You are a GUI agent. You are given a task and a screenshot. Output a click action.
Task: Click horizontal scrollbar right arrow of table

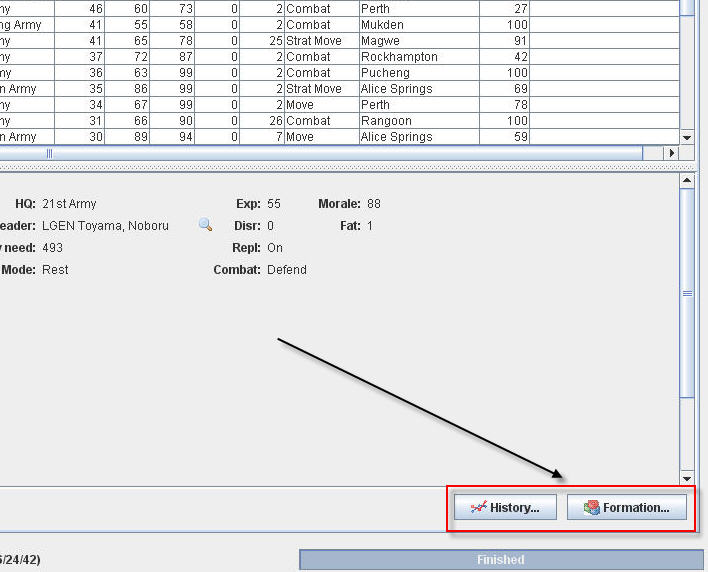click(x=671, y=153)
